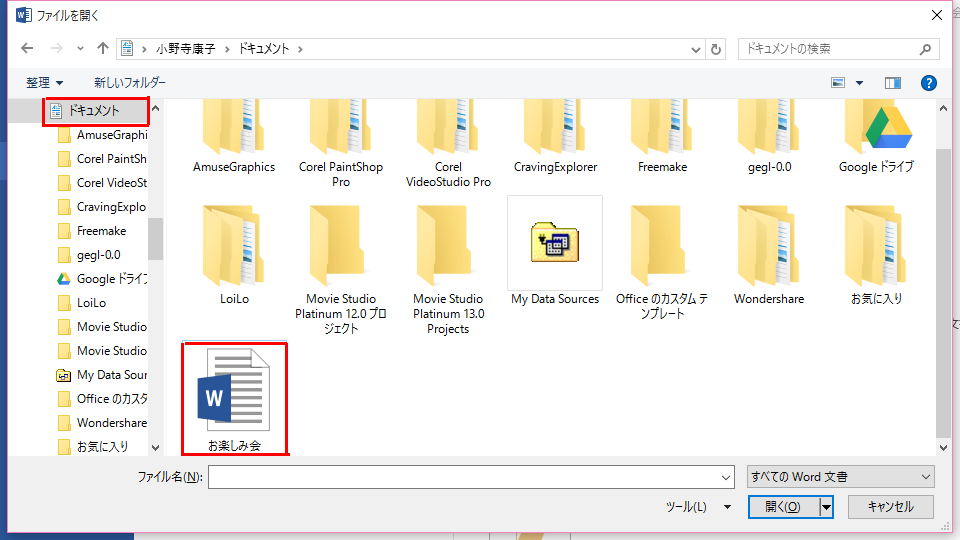Expand the address bar path history dropdown
Image resolution: width=960 pixels, height=540 pixels.
pos(695,49)
